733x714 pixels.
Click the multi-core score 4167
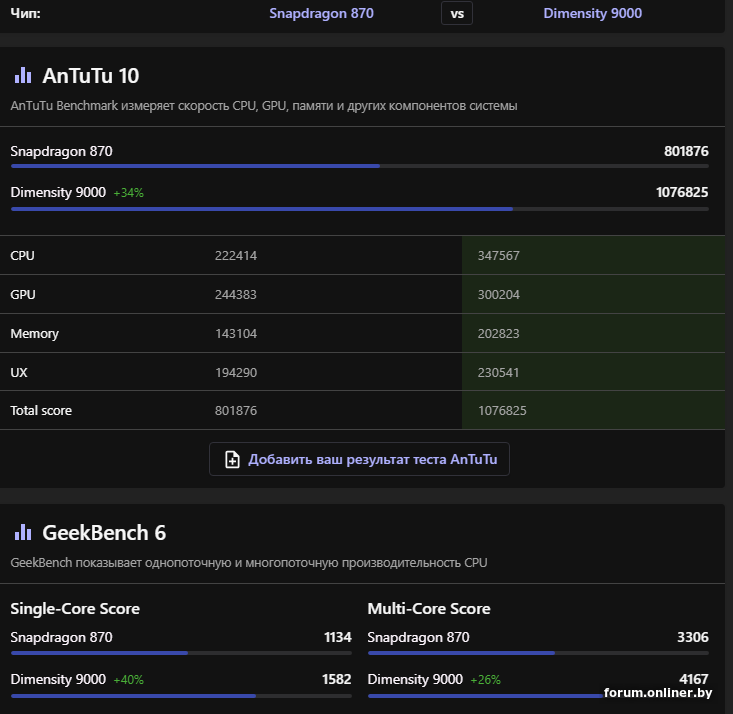[694, 679]
